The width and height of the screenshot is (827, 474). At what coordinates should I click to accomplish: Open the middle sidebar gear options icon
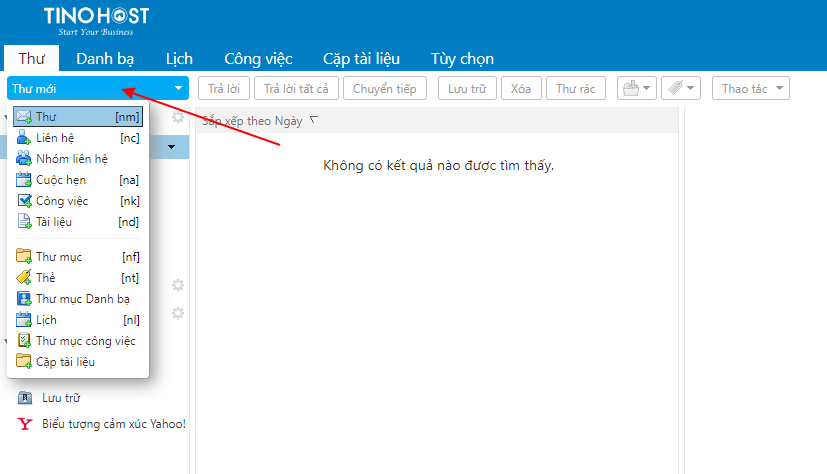coord(178,285)
